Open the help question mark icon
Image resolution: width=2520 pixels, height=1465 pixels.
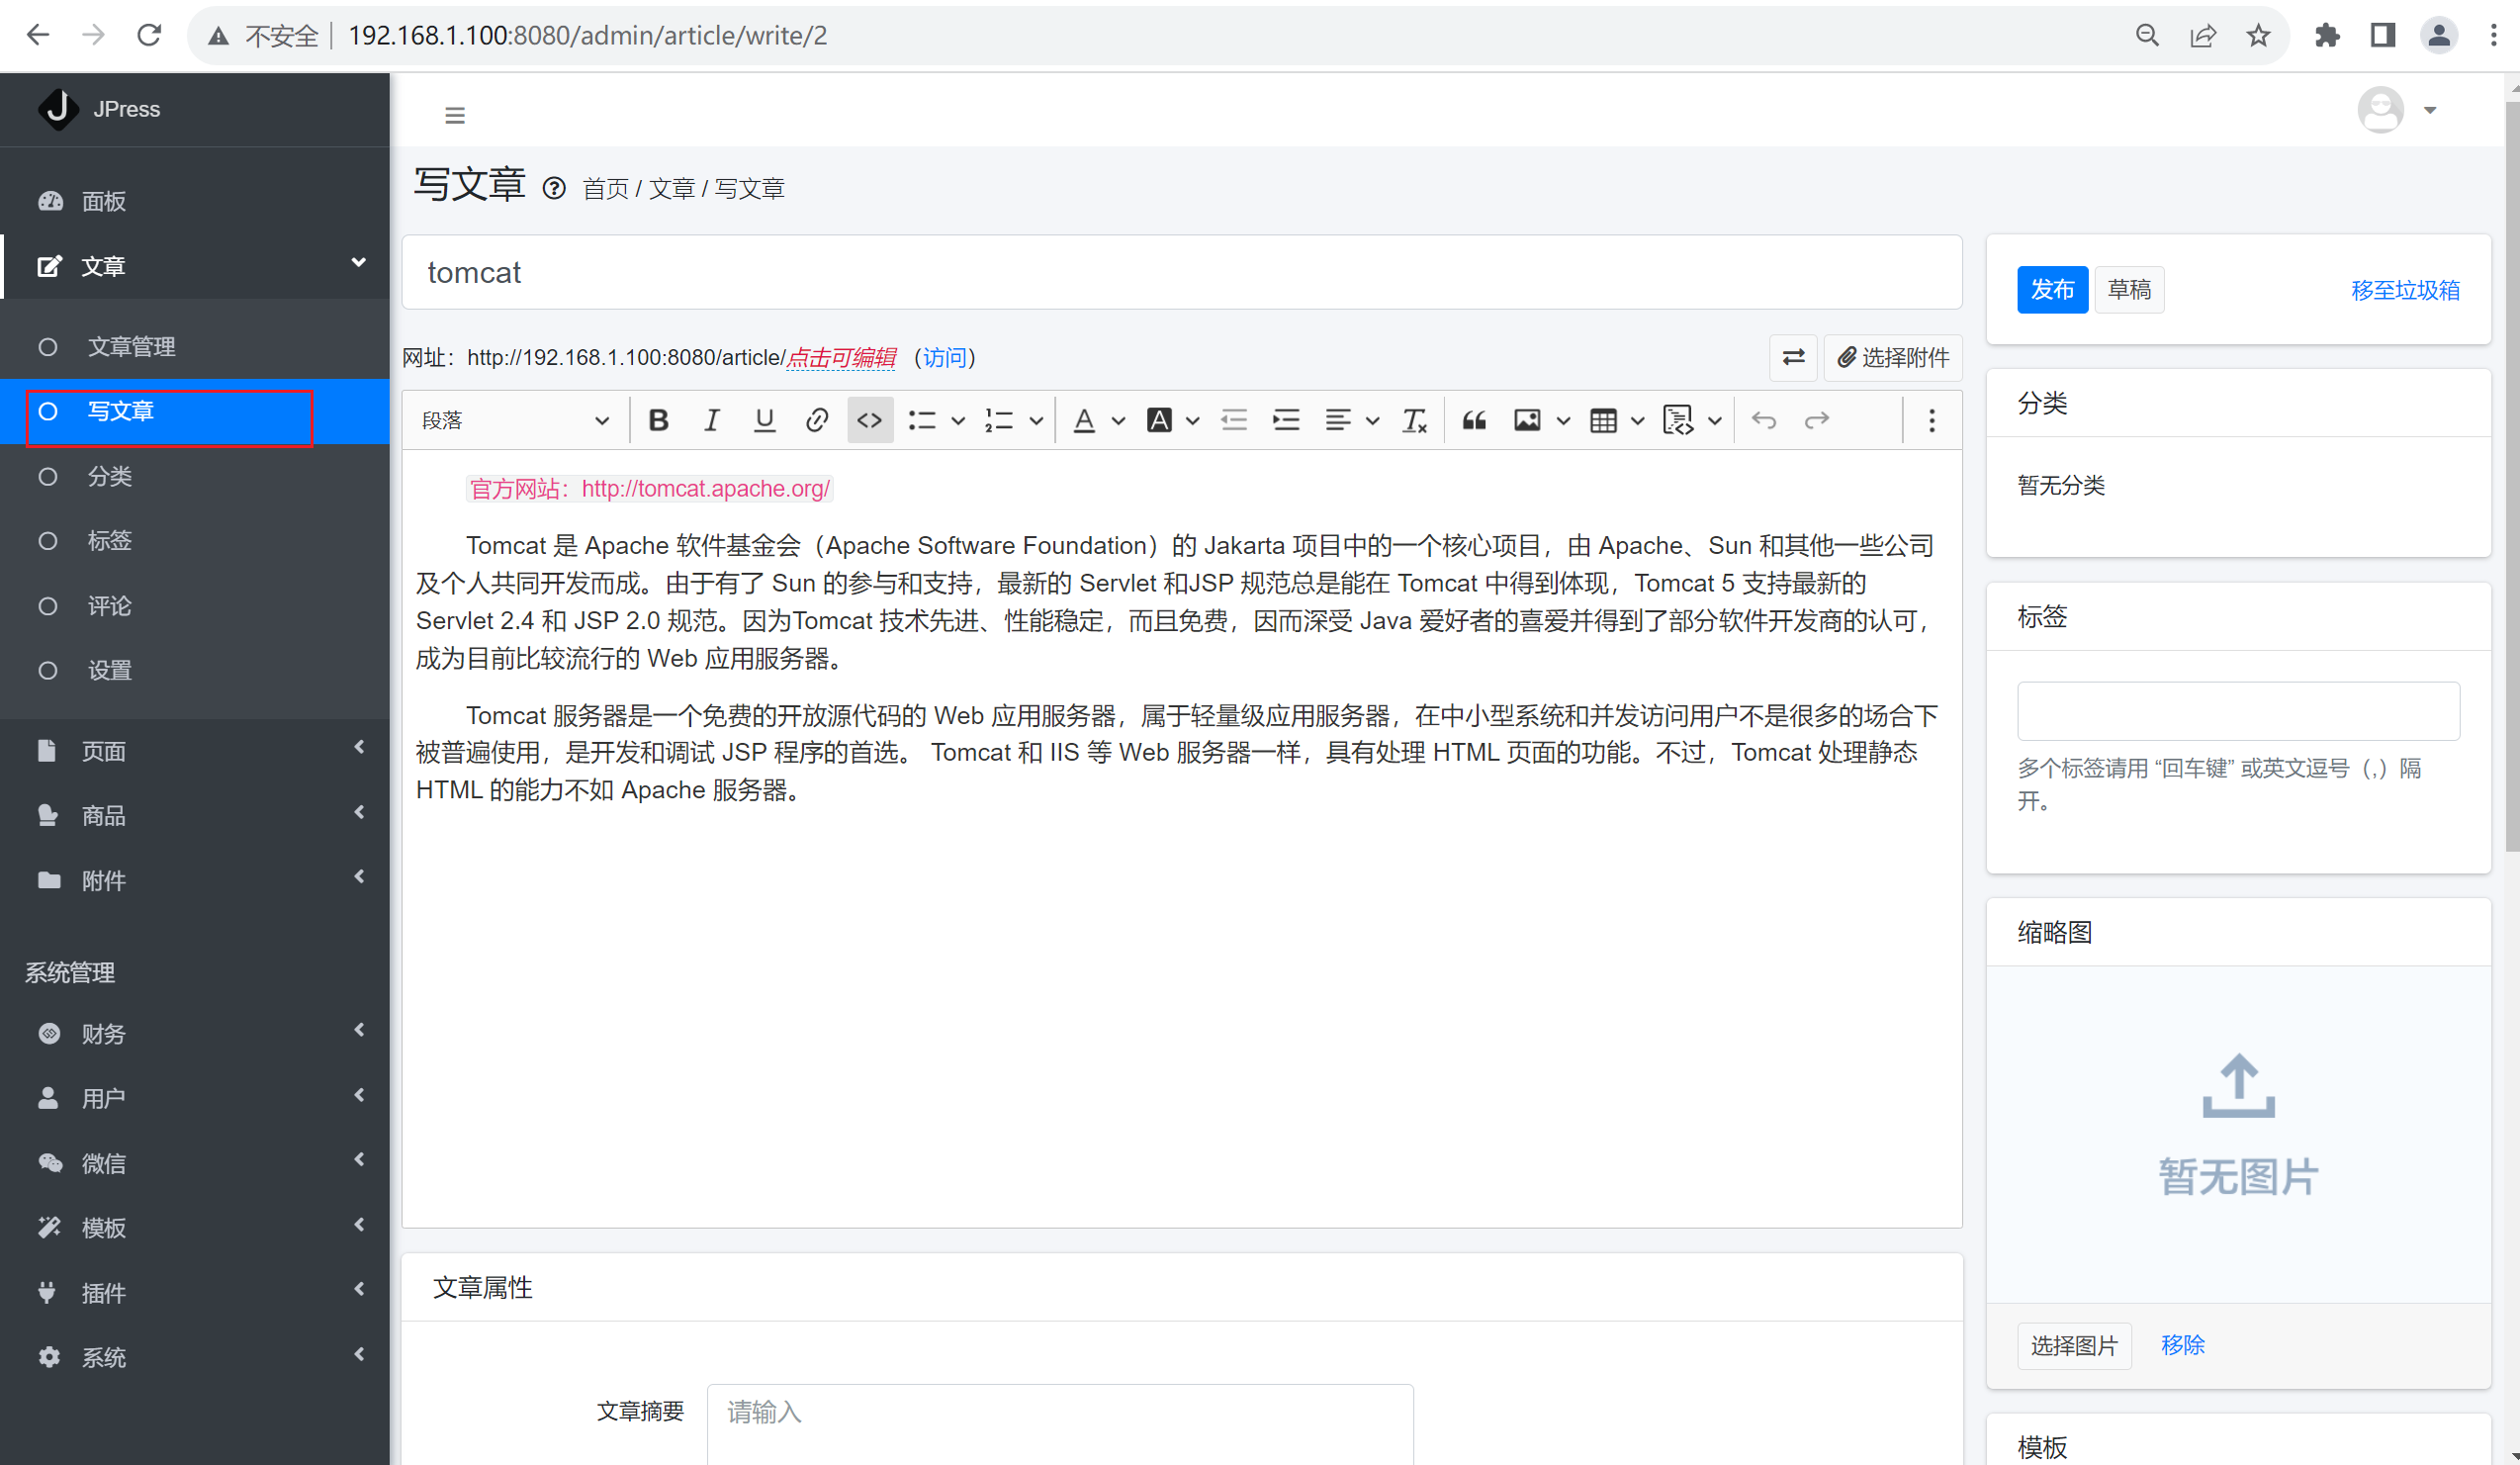(x=554, y=188)
